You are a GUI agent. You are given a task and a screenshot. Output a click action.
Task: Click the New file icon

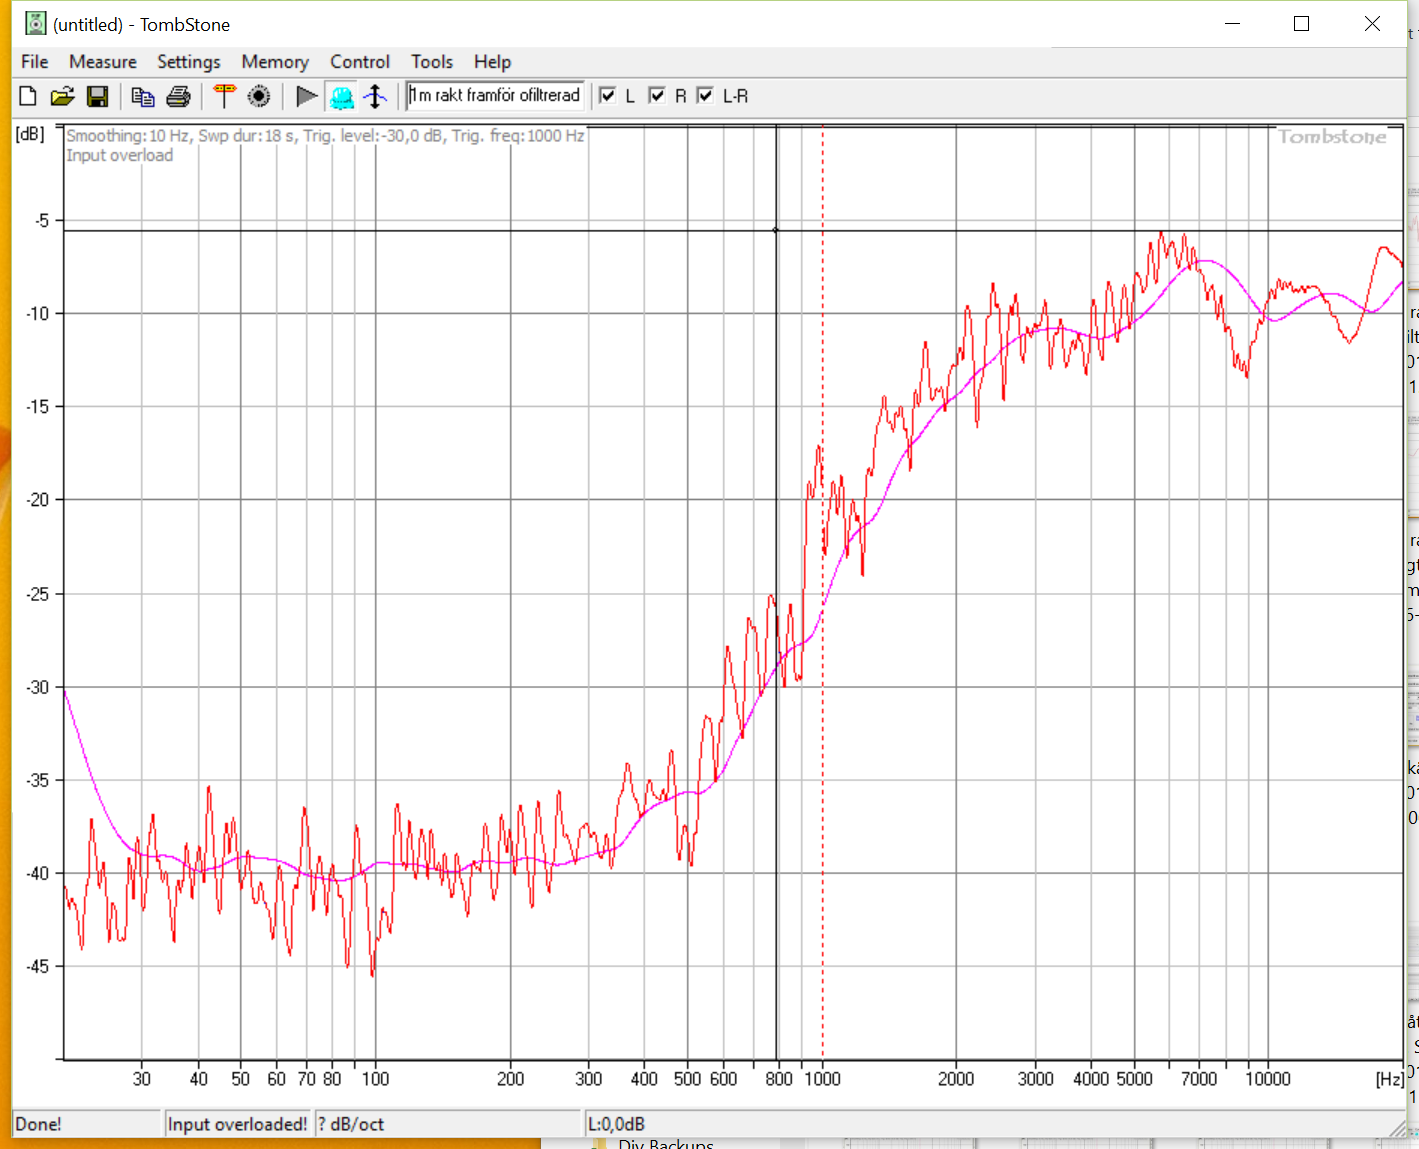pos(28,96)
